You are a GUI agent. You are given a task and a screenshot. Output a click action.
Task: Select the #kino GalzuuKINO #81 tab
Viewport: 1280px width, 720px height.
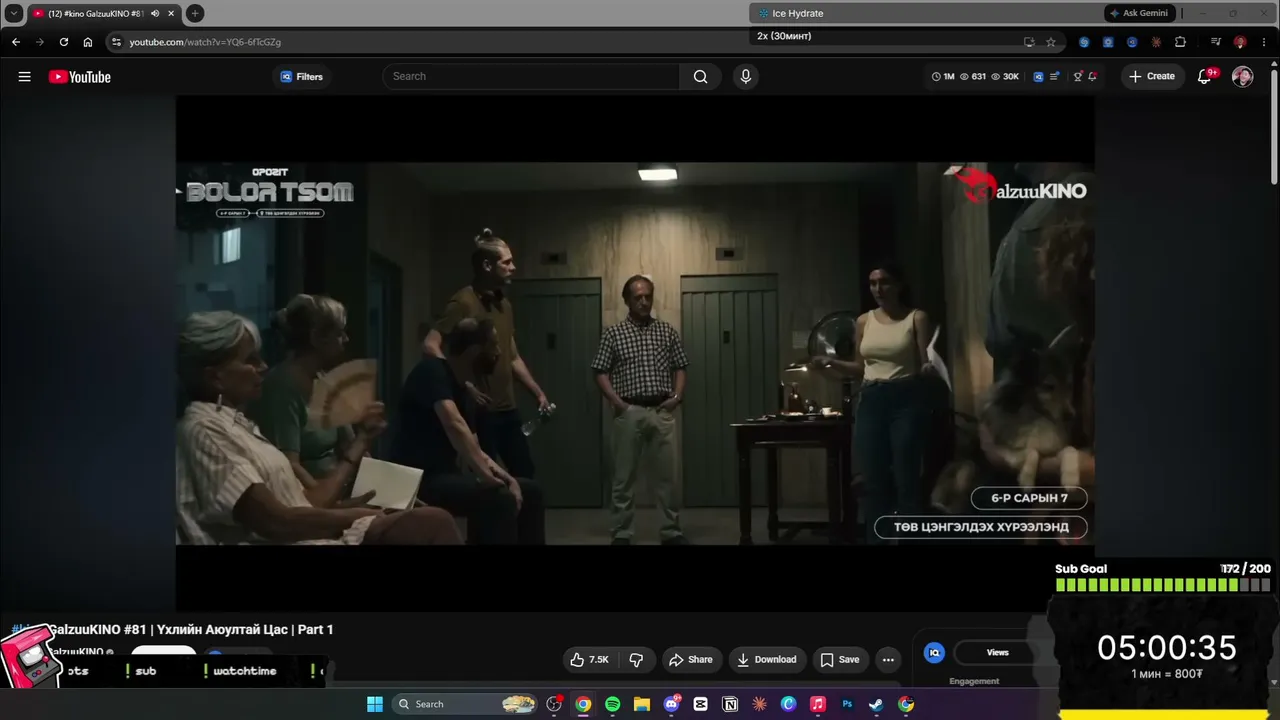[104, 13]
